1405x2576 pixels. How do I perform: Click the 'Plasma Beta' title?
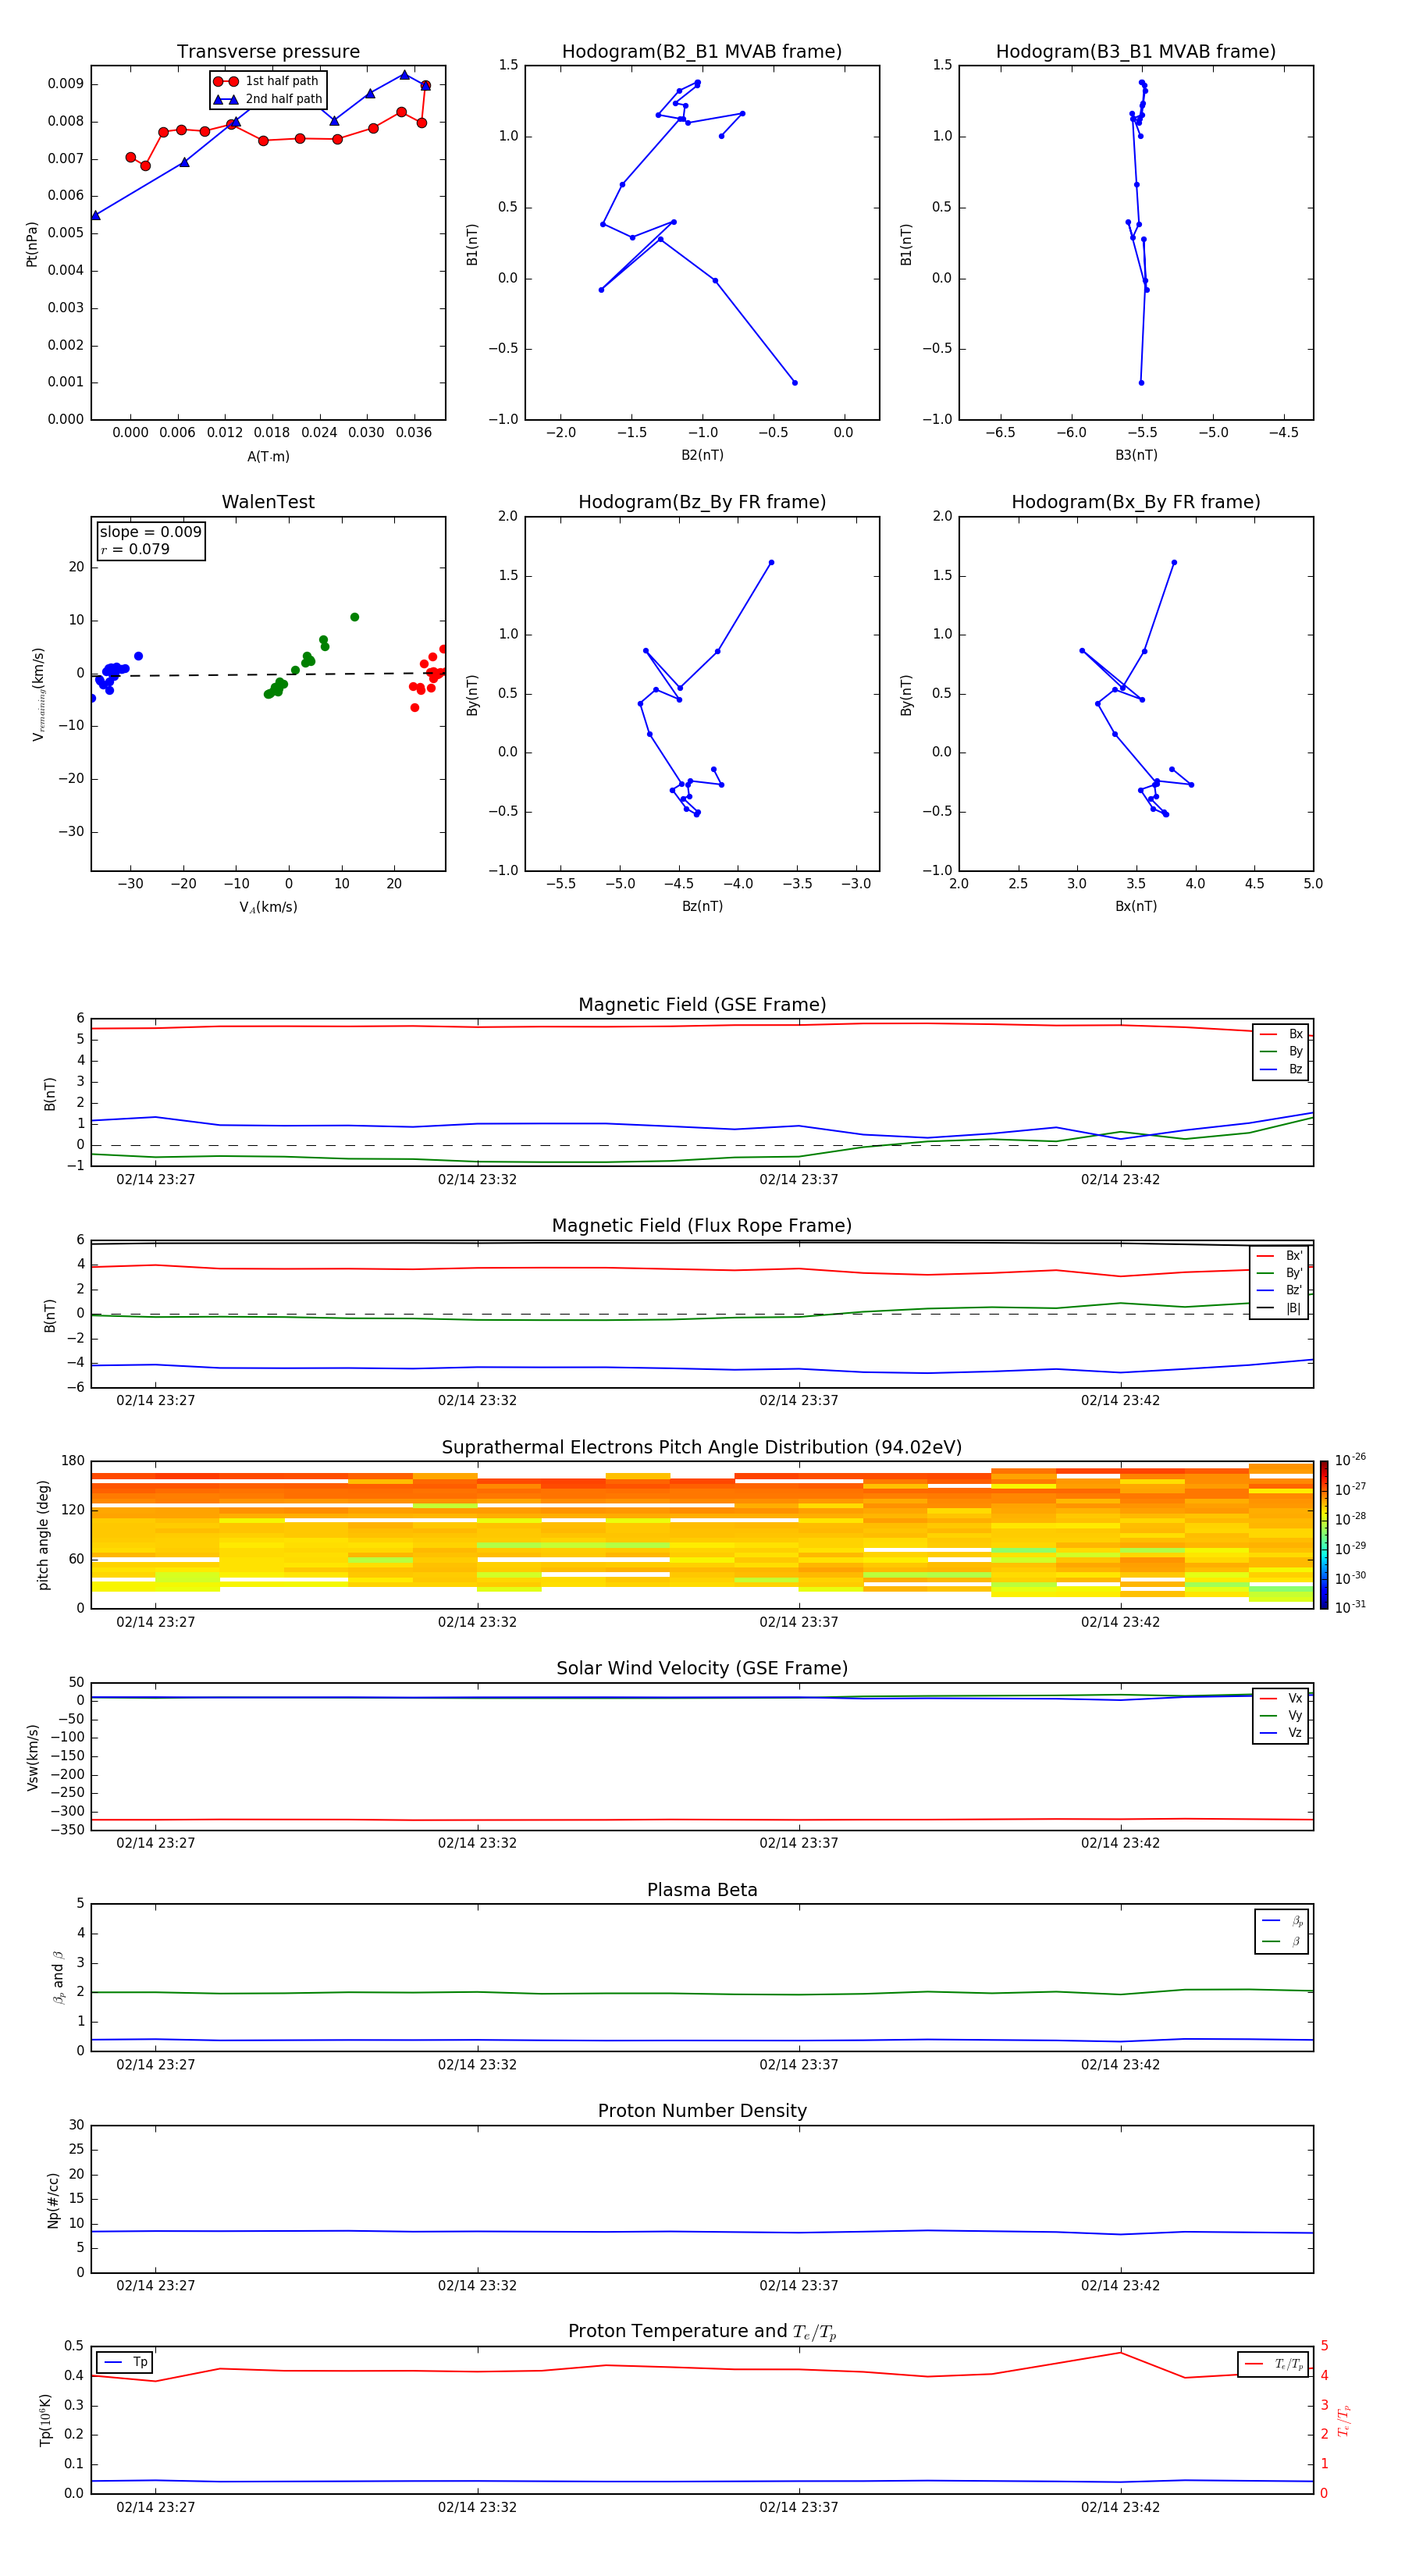[702, 1890]
